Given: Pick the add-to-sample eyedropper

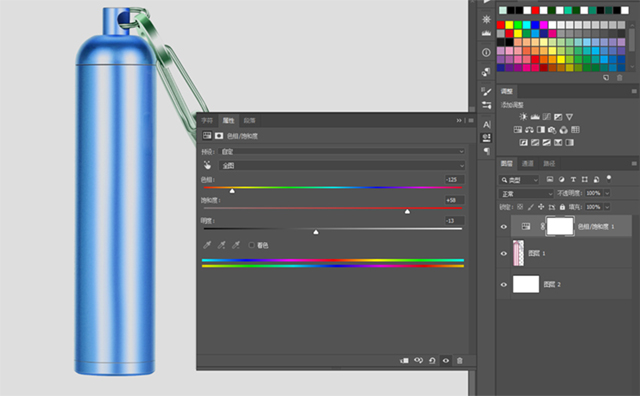Looking at the screenshot, I should pyautogui.click(x=221, y=245).
